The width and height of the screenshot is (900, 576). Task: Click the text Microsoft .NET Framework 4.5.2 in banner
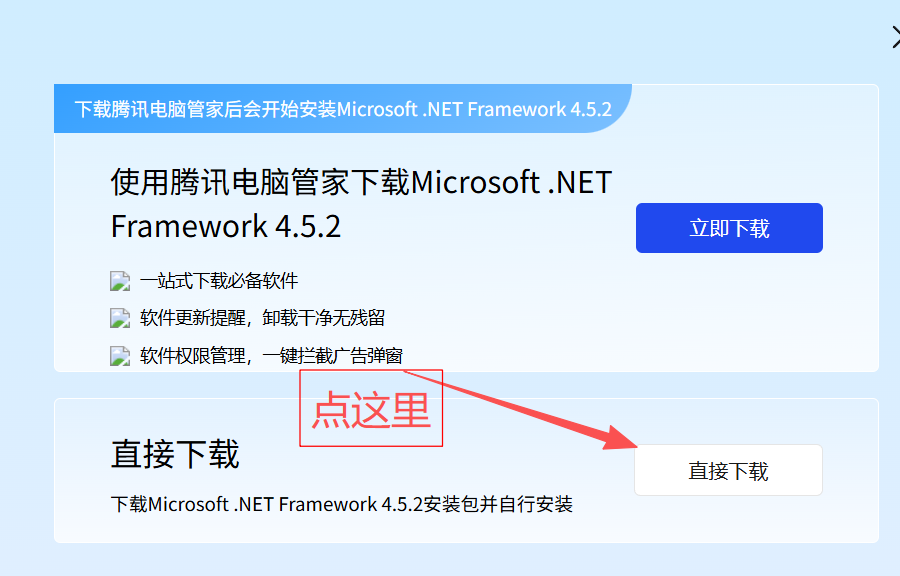click(x=474, y=109)
